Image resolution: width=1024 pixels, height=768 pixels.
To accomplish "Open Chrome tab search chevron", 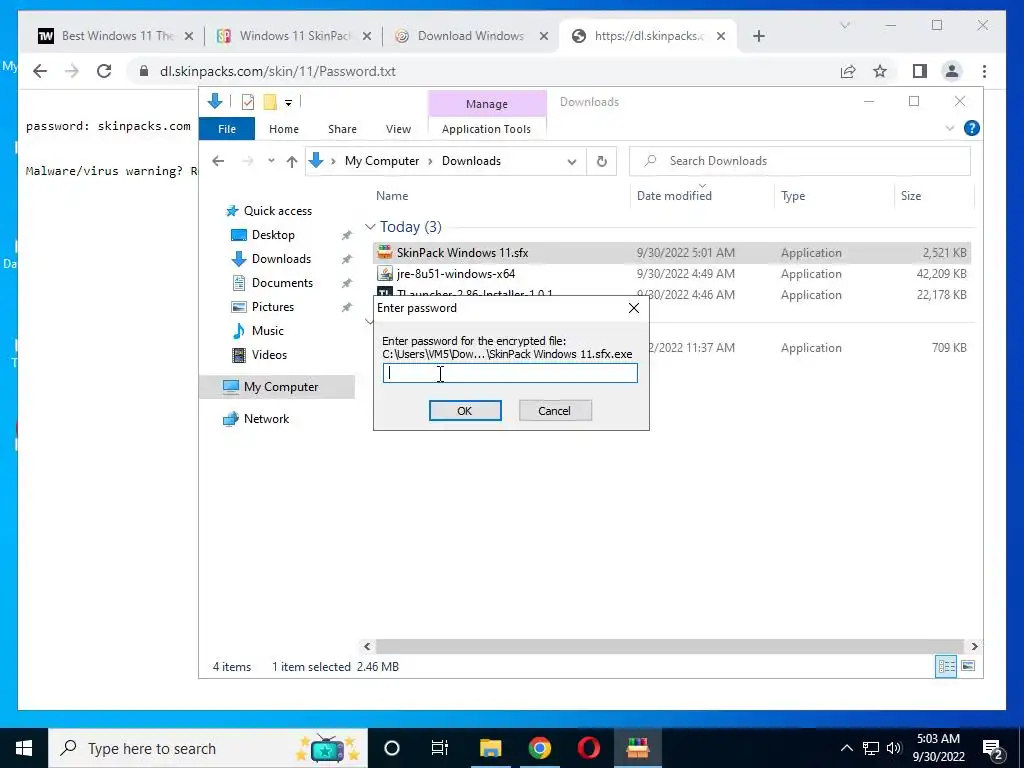I will [x=844, y=25].
